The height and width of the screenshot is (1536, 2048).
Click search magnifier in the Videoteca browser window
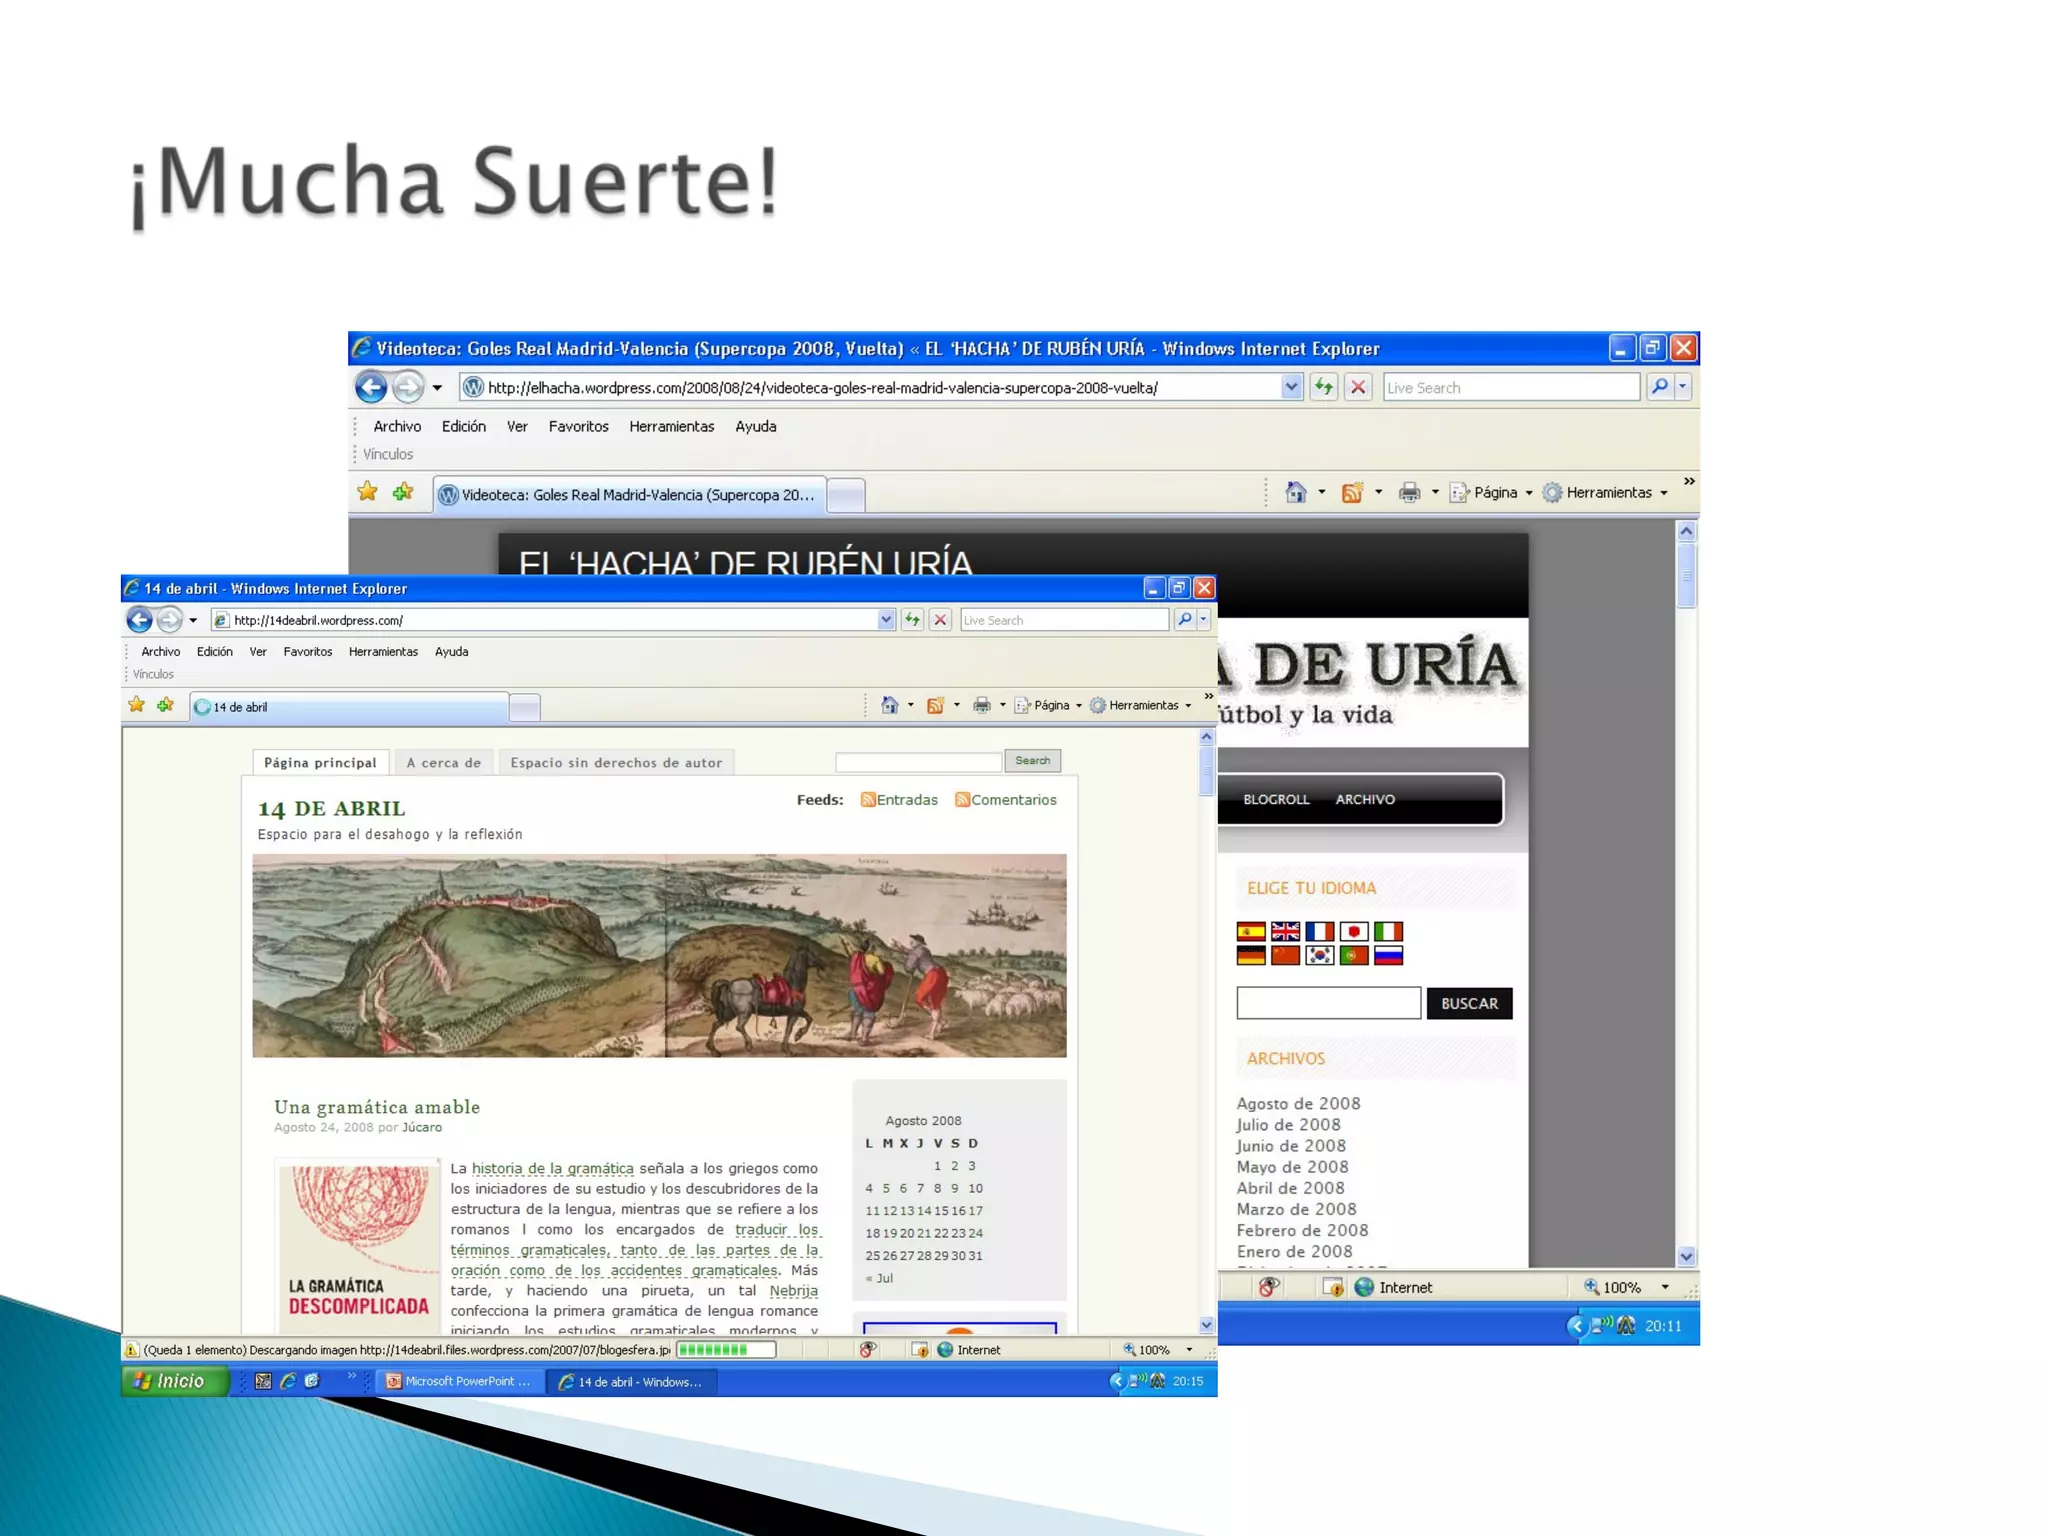click(1660, 387)
